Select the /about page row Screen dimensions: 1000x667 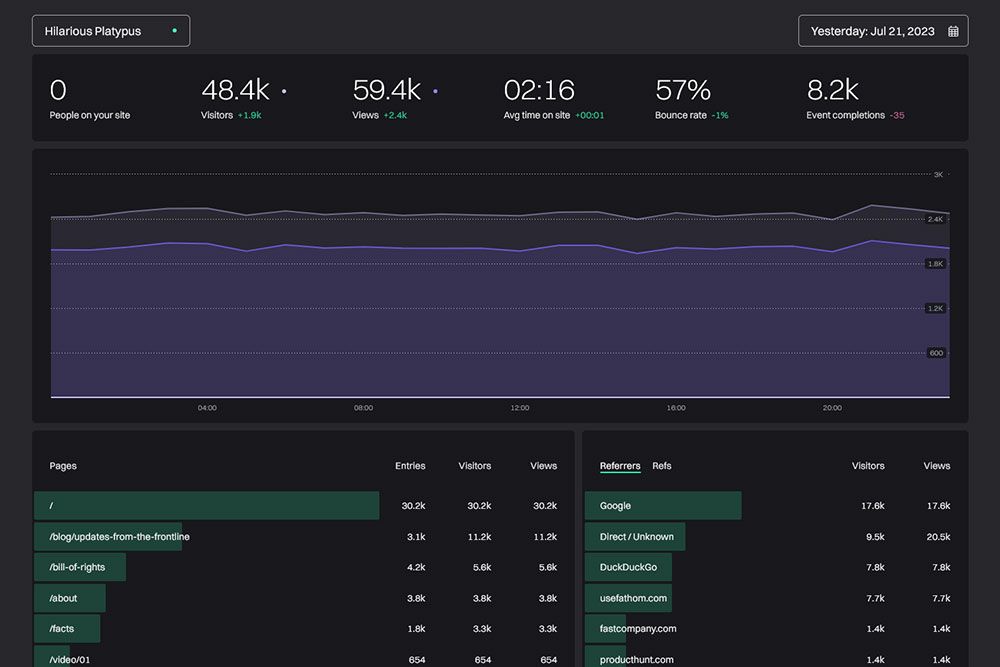tap(63, 598)
